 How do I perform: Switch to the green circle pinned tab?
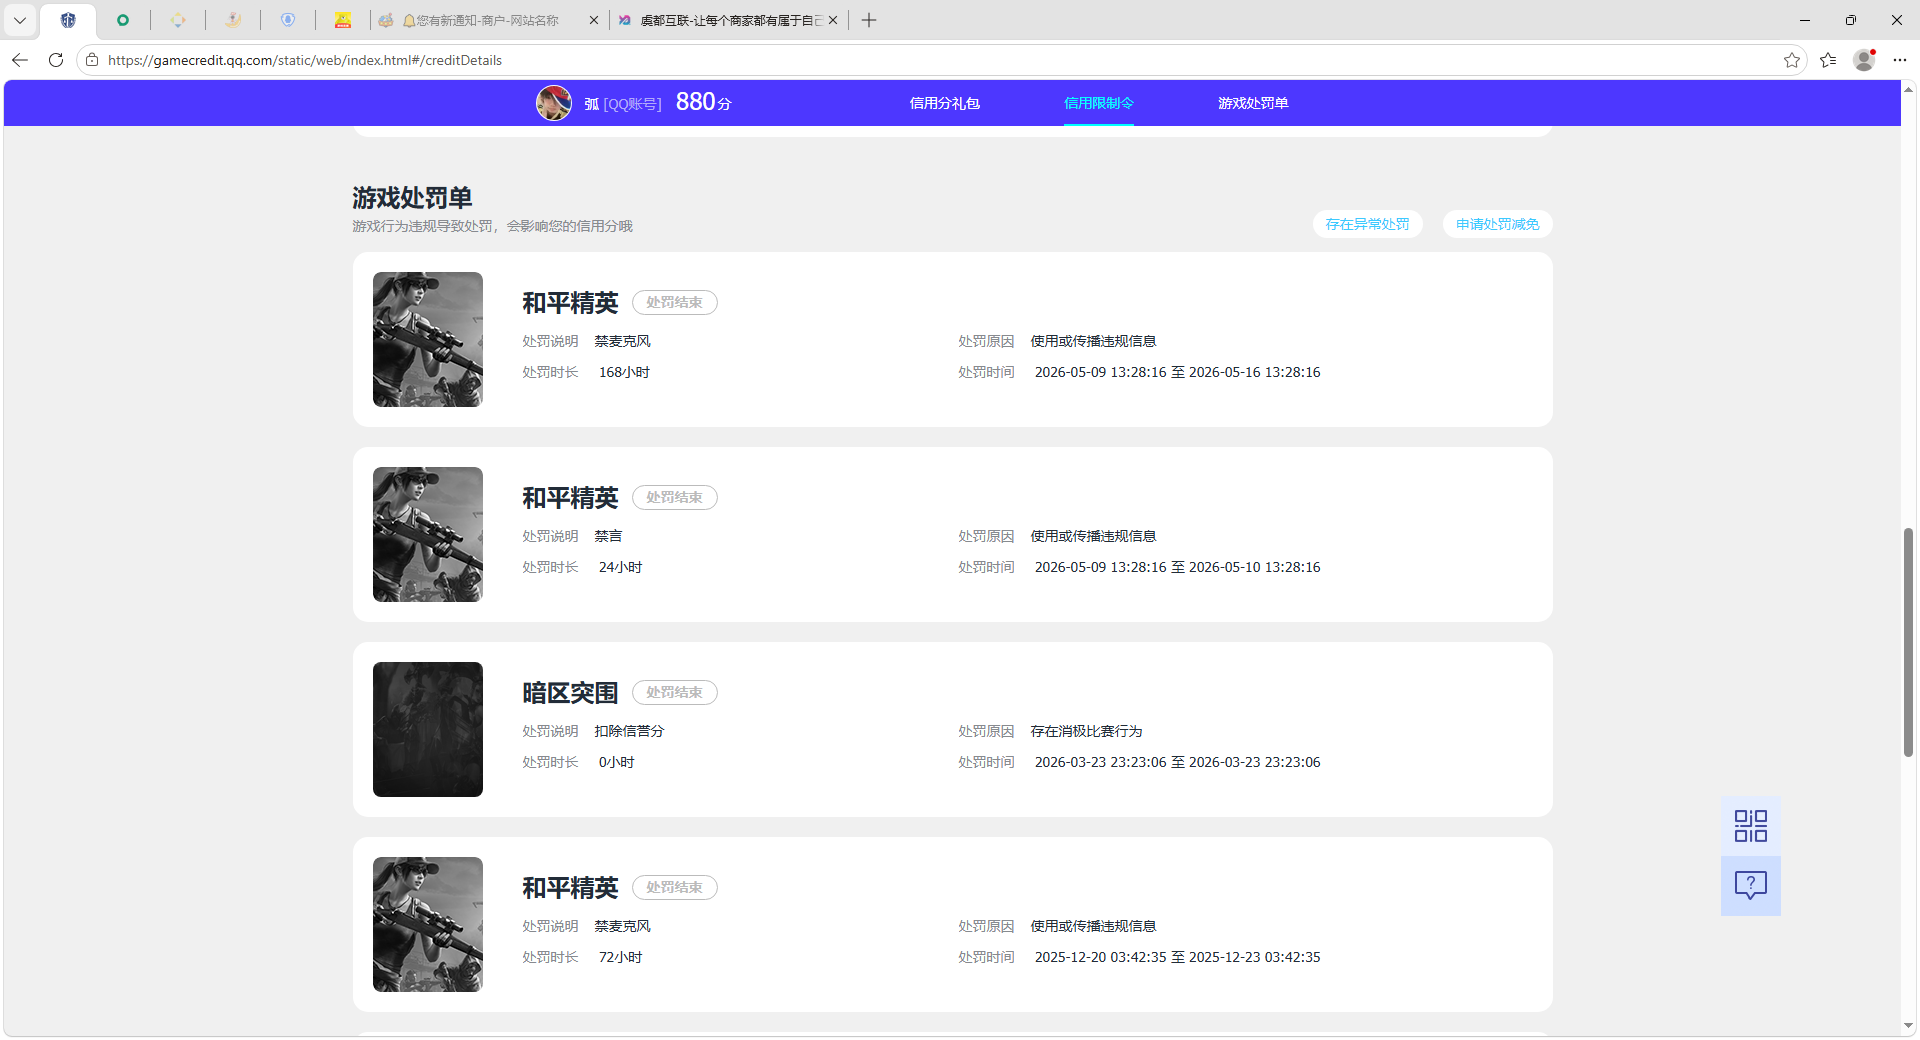pos(123,20)
